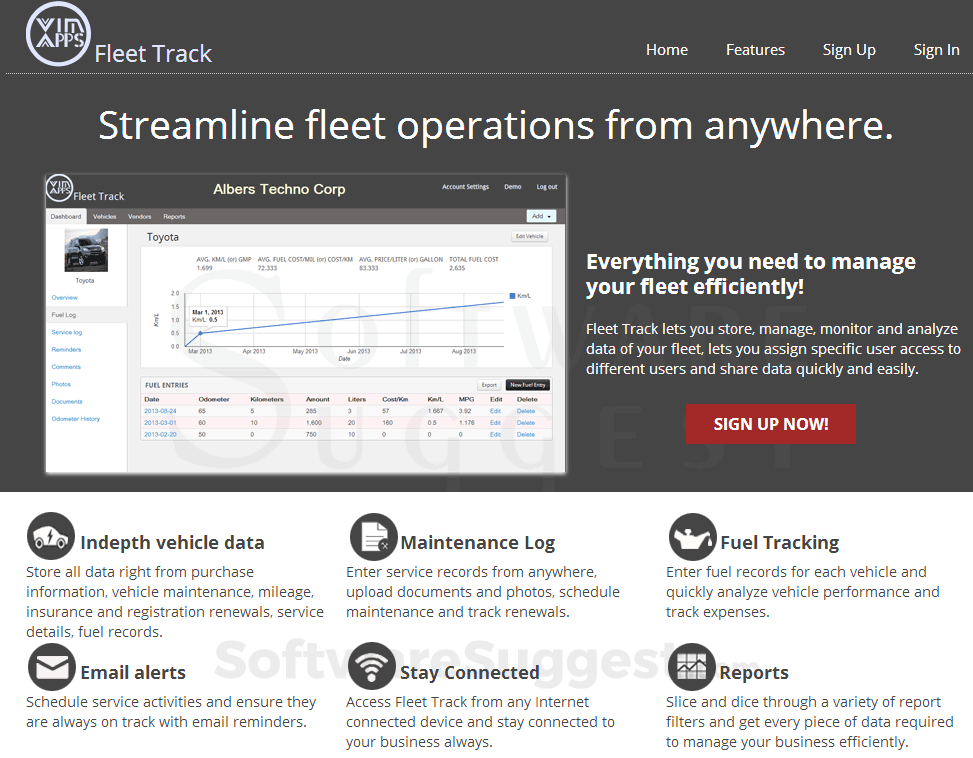Click the Albers Techno Corp company title
This screenshot has width=973, height=758.
tap(279, 189)
